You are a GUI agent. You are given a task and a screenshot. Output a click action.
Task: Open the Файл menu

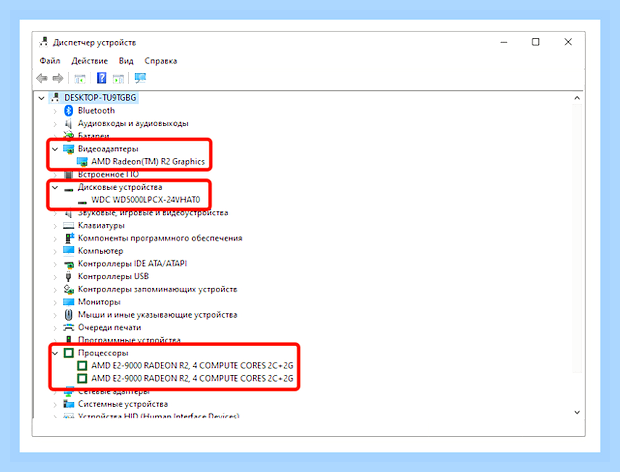point(50,61)
